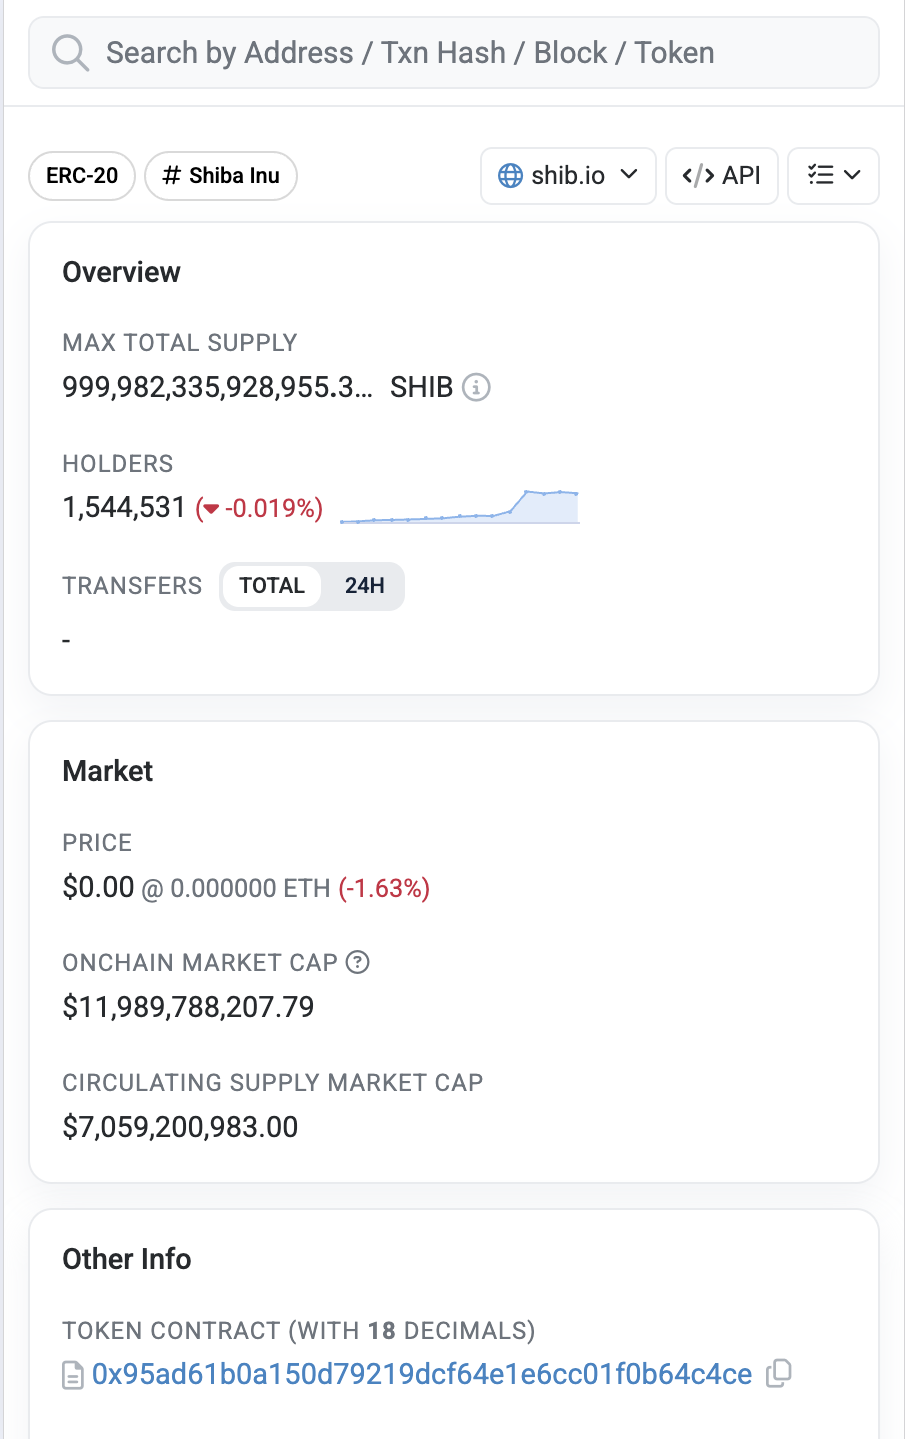
Task: Click the SHIB supply info icon
Action: click(x=476, y=387)
